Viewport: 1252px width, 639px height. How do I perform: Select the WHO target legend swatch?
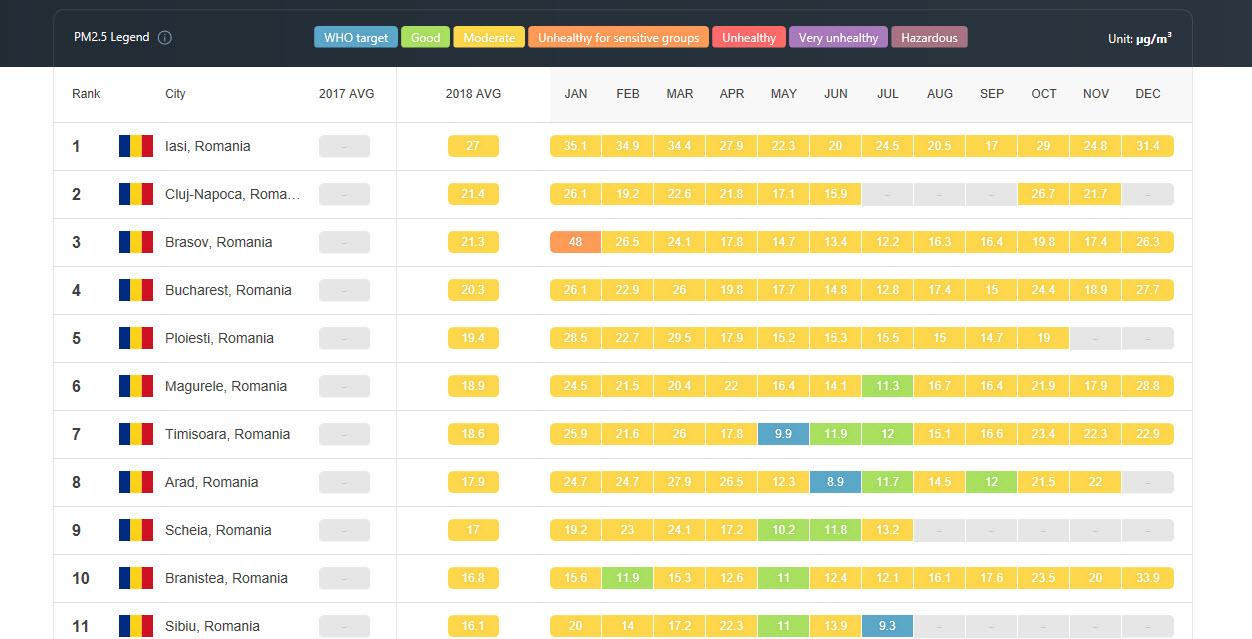click(x=355, y=38)
